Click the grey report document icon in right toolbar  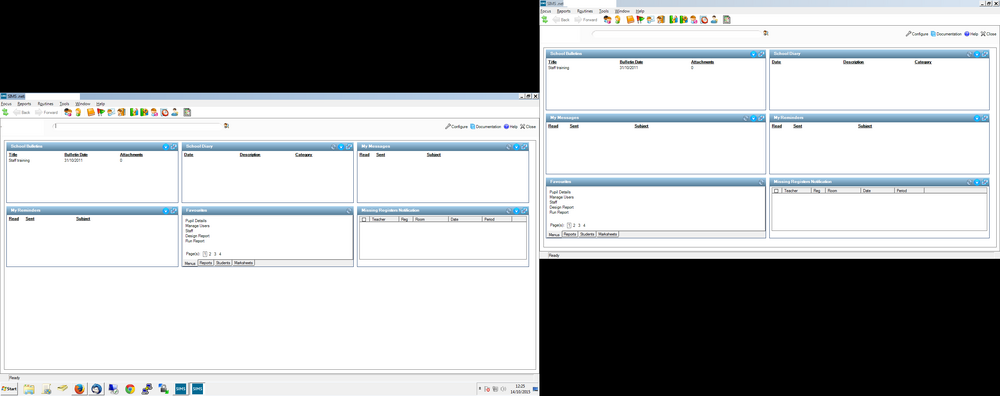(726, 20)
